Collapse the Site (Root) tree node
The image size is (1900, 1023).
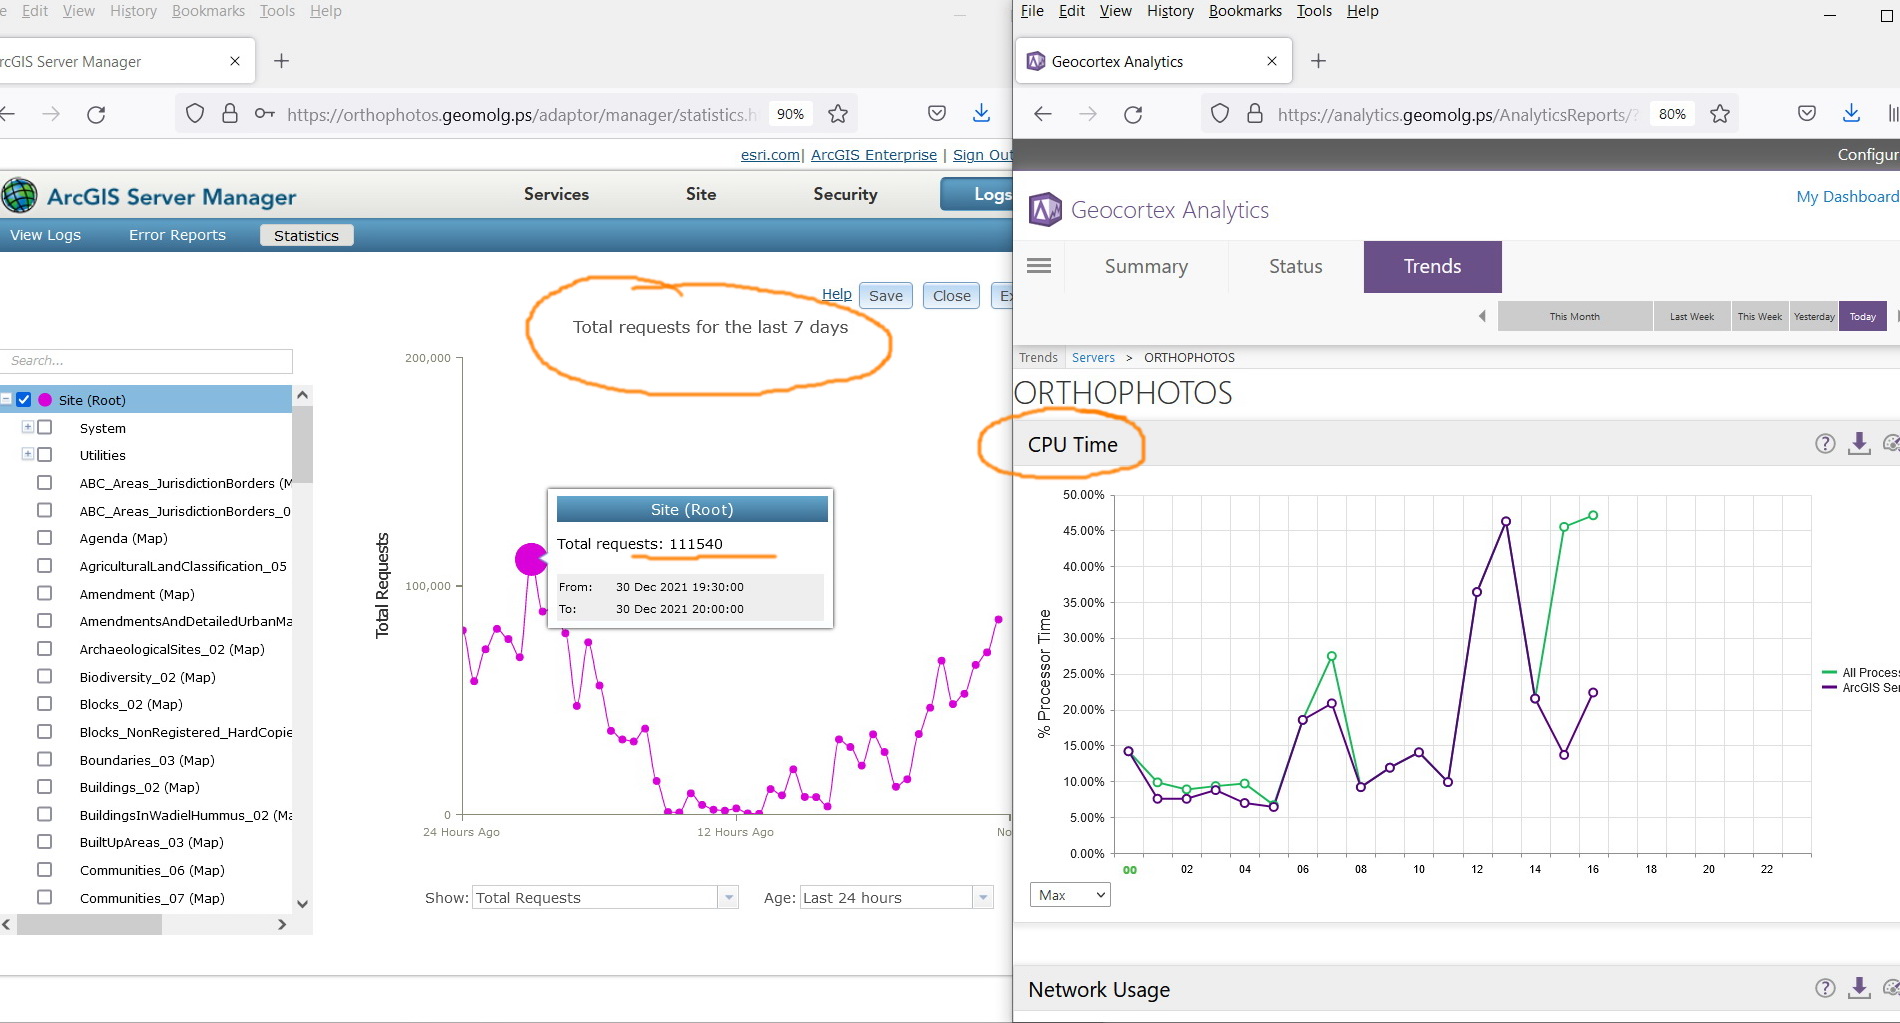(x=6, y=399)
